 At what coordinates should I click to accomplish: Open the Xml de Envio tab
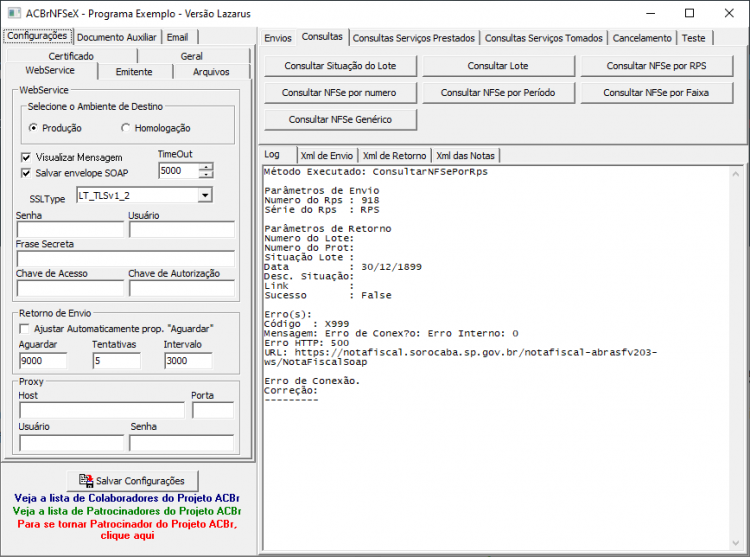327,156
